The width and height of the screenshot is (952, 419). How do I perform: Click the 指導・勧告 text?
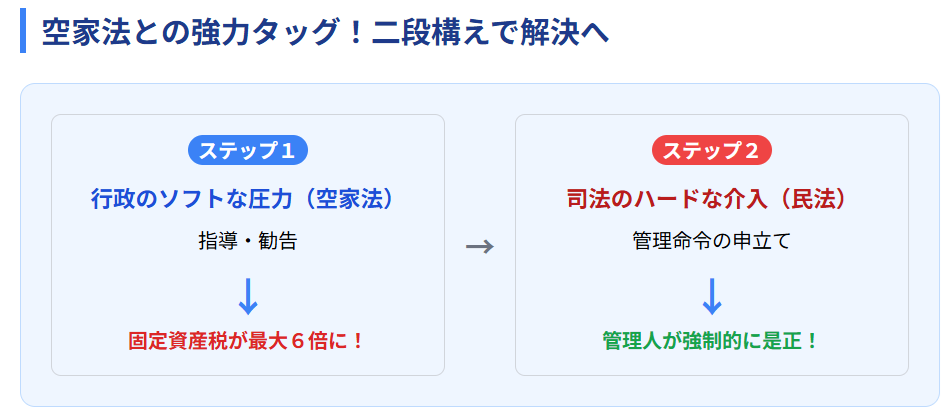248,241
